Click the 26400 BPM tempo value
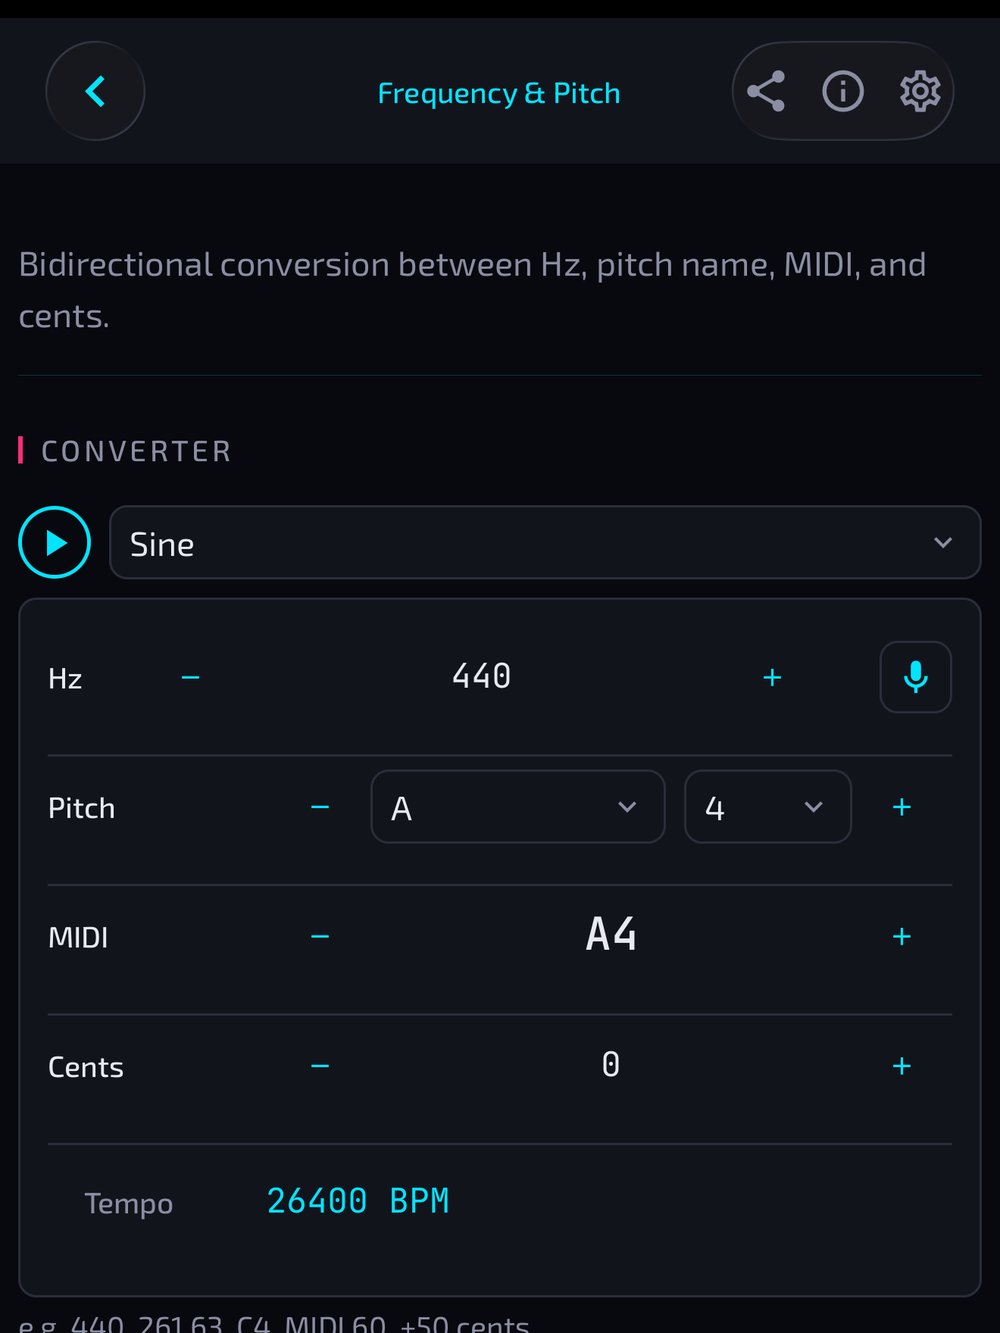The width and height of the screenshot is (1000, 1333). (x=357, y=1199)
